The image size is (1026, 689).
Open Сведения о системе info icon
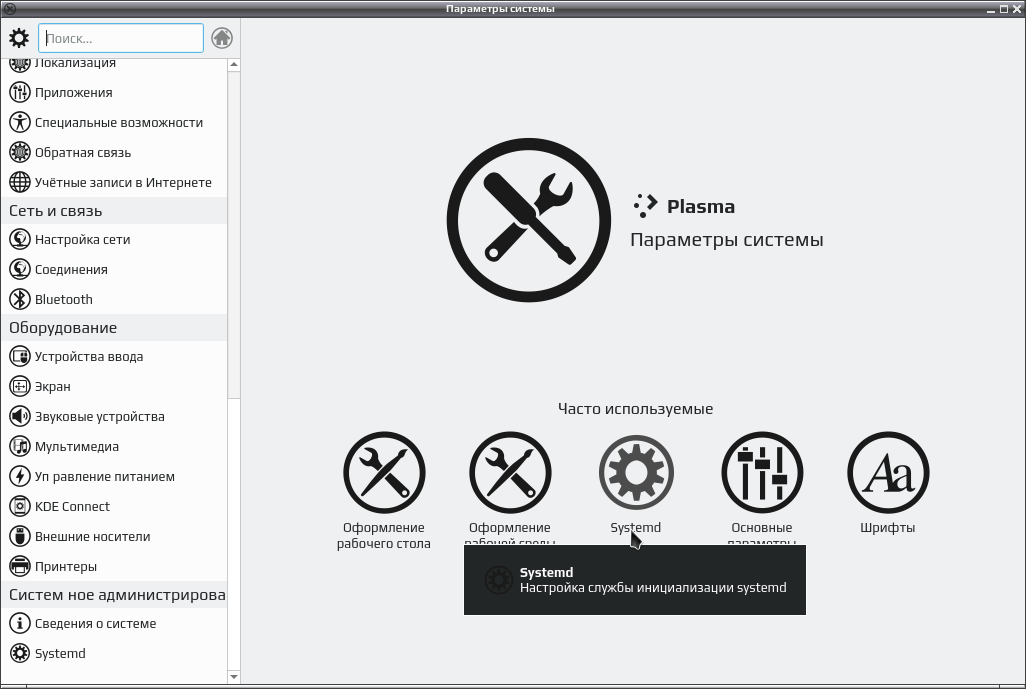tap(20, 624)
